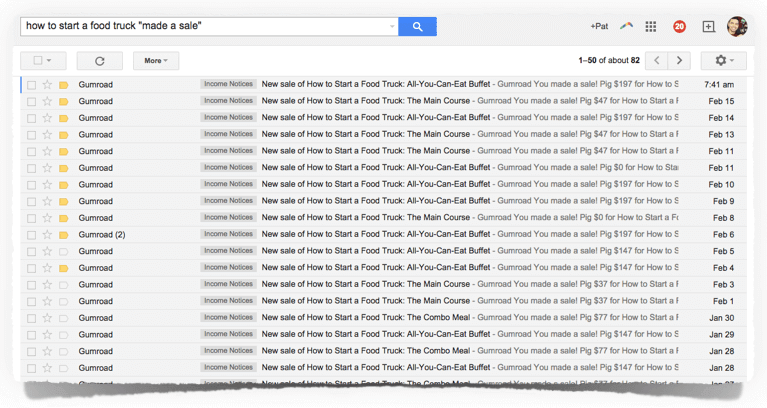
Task: Open the settings gear menu
Action: pyautogui.click(x=723, y=60)
